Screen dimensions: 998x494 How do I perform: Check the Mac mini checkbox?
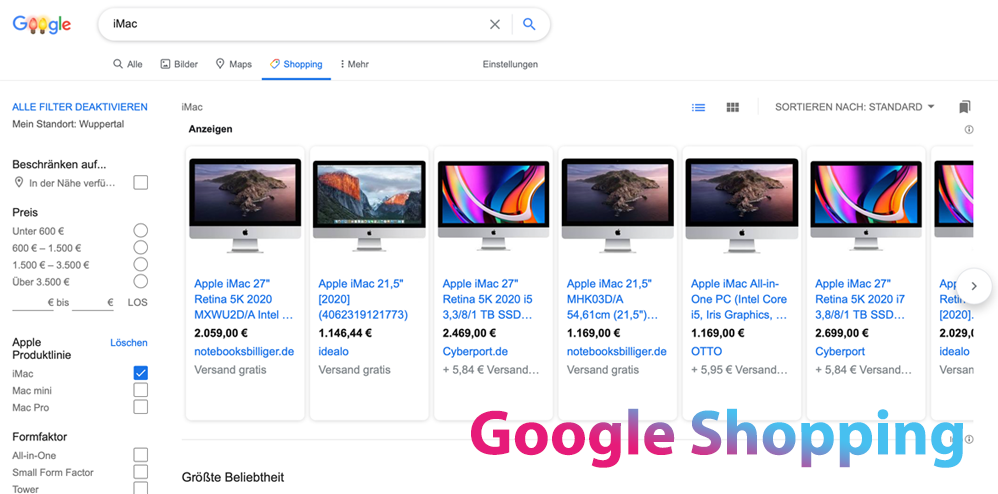pos(141,390)
